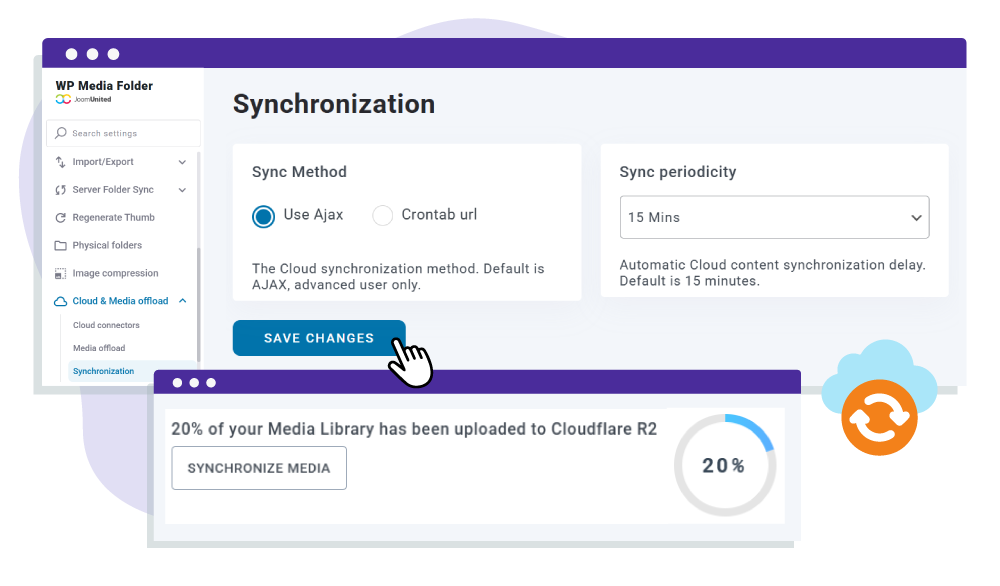Viewport: 1000px width, 586px height.
Task: Click the search magnifier icon in settings search
Action: tap(59, 133)
